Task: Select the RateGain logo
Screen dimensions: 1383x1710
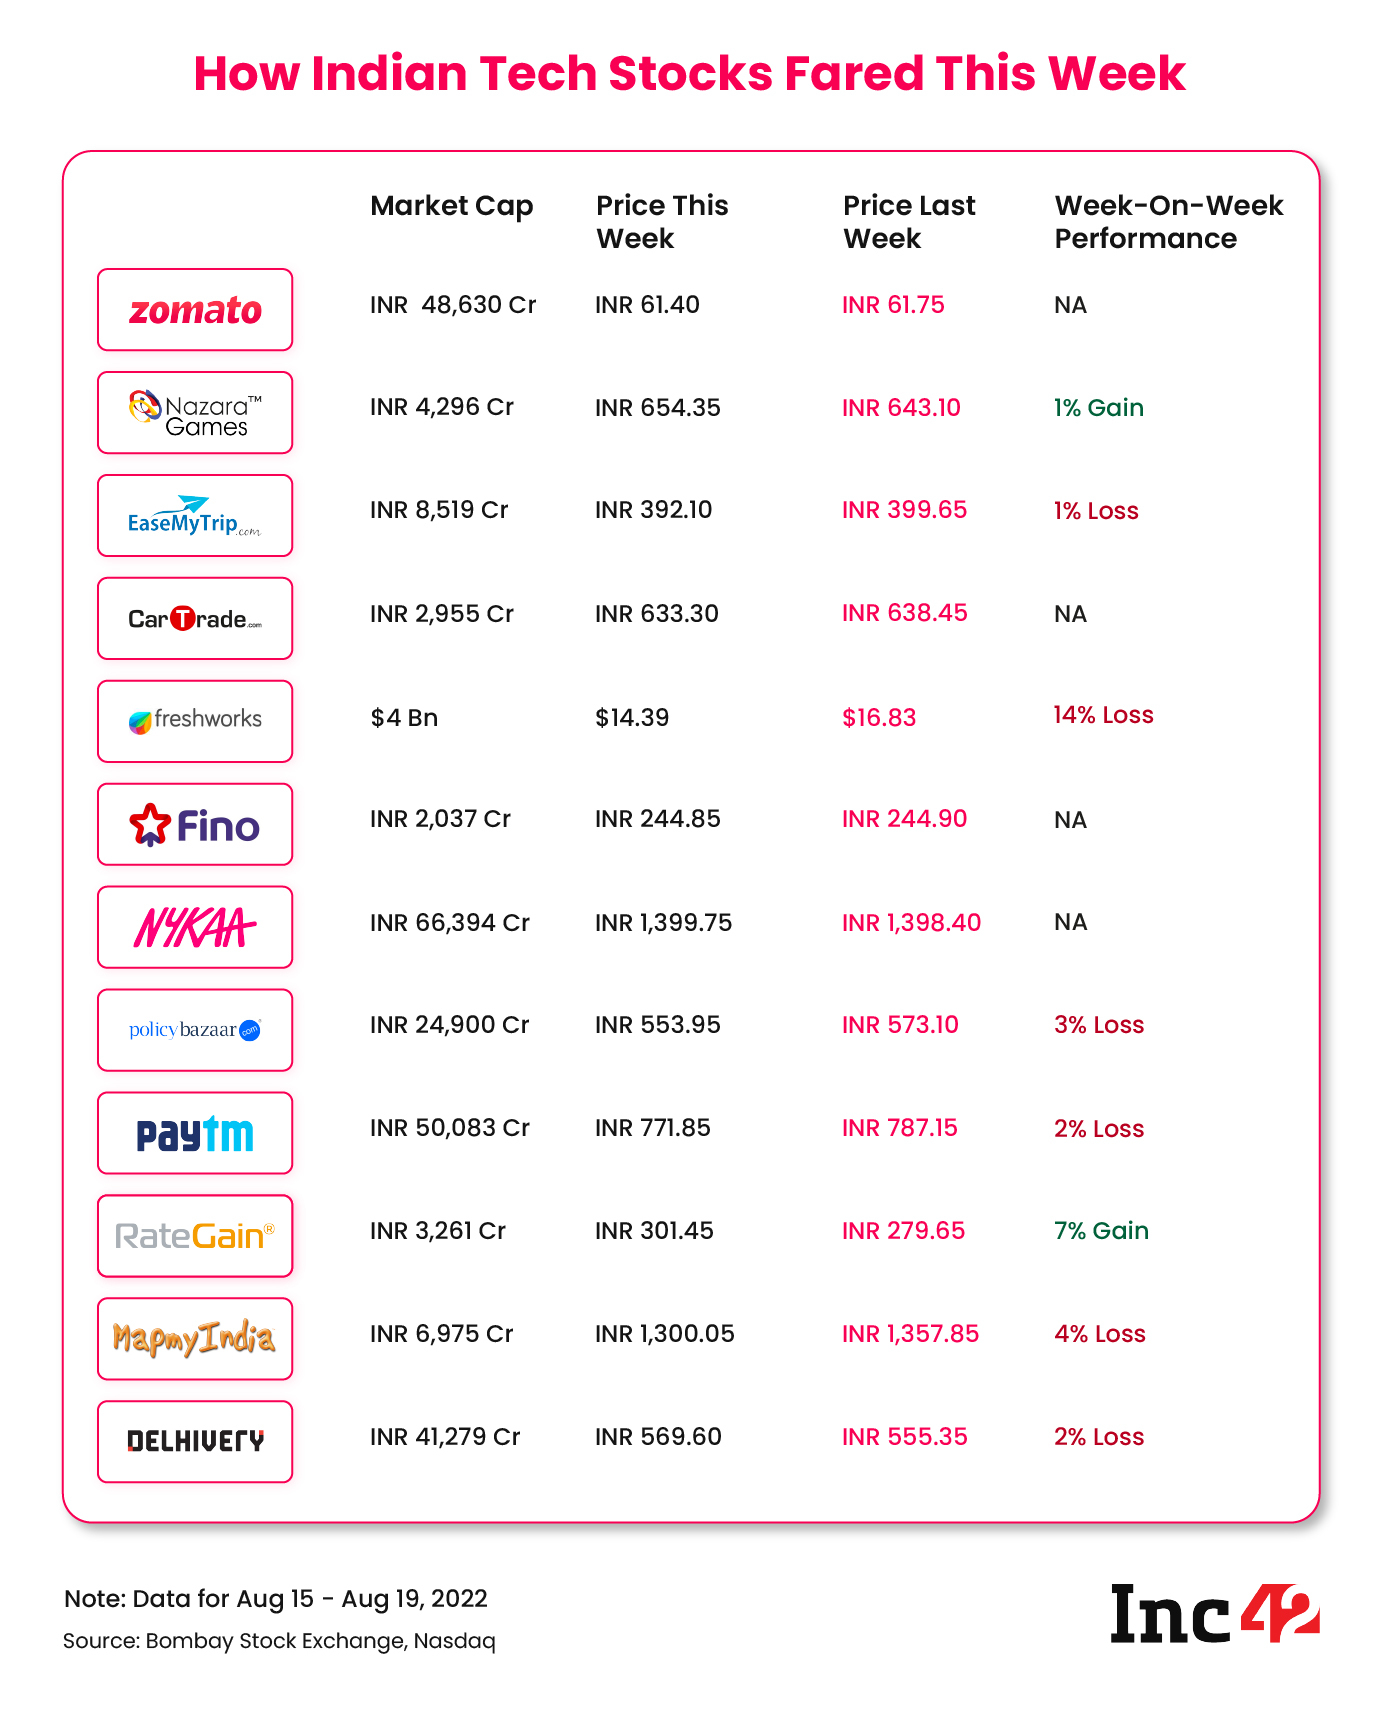Action: [195, 1236]
